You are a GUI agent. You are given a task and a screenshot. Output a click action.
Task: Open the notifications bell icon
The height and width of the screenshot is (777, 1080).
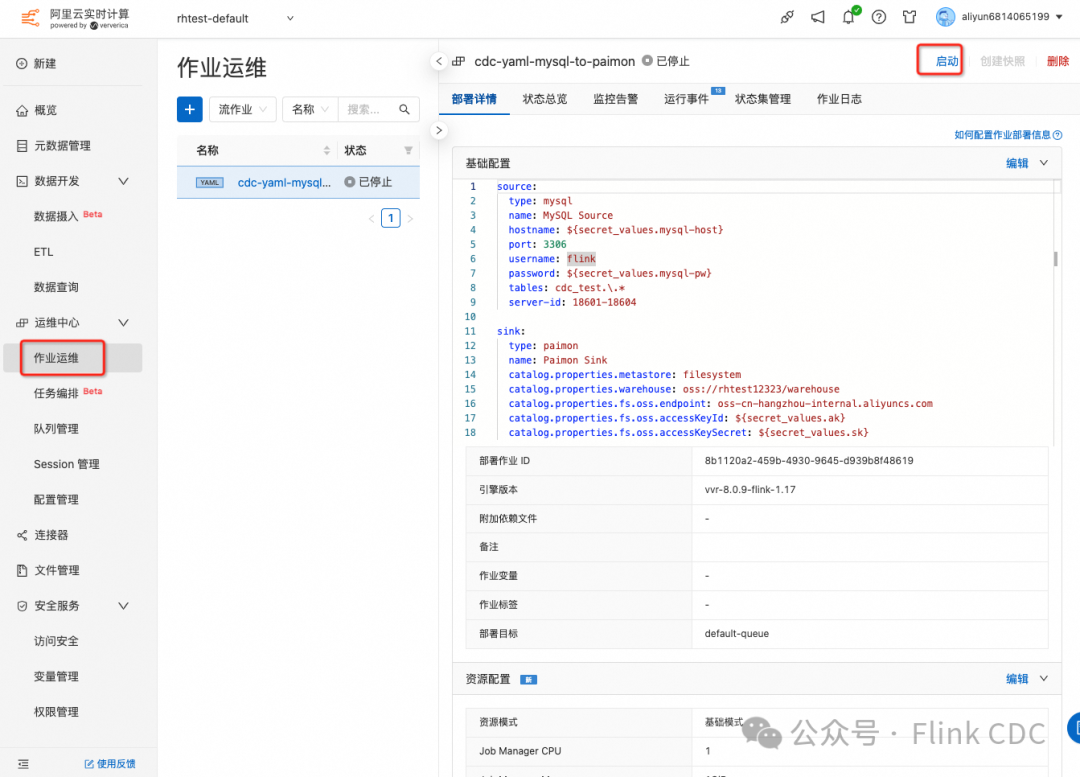click(849, 17)
